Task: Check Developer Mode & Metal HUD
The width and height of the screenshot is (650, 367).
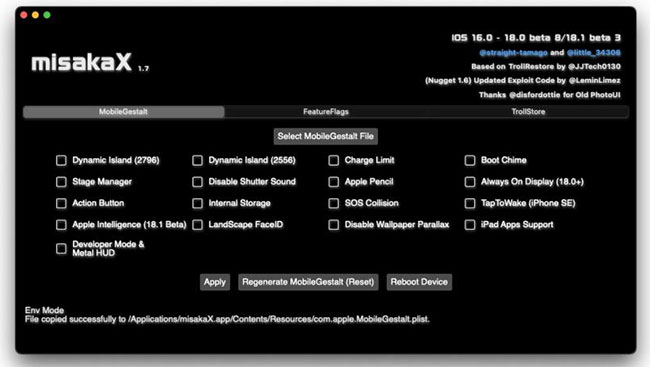Action: (61, 249)
